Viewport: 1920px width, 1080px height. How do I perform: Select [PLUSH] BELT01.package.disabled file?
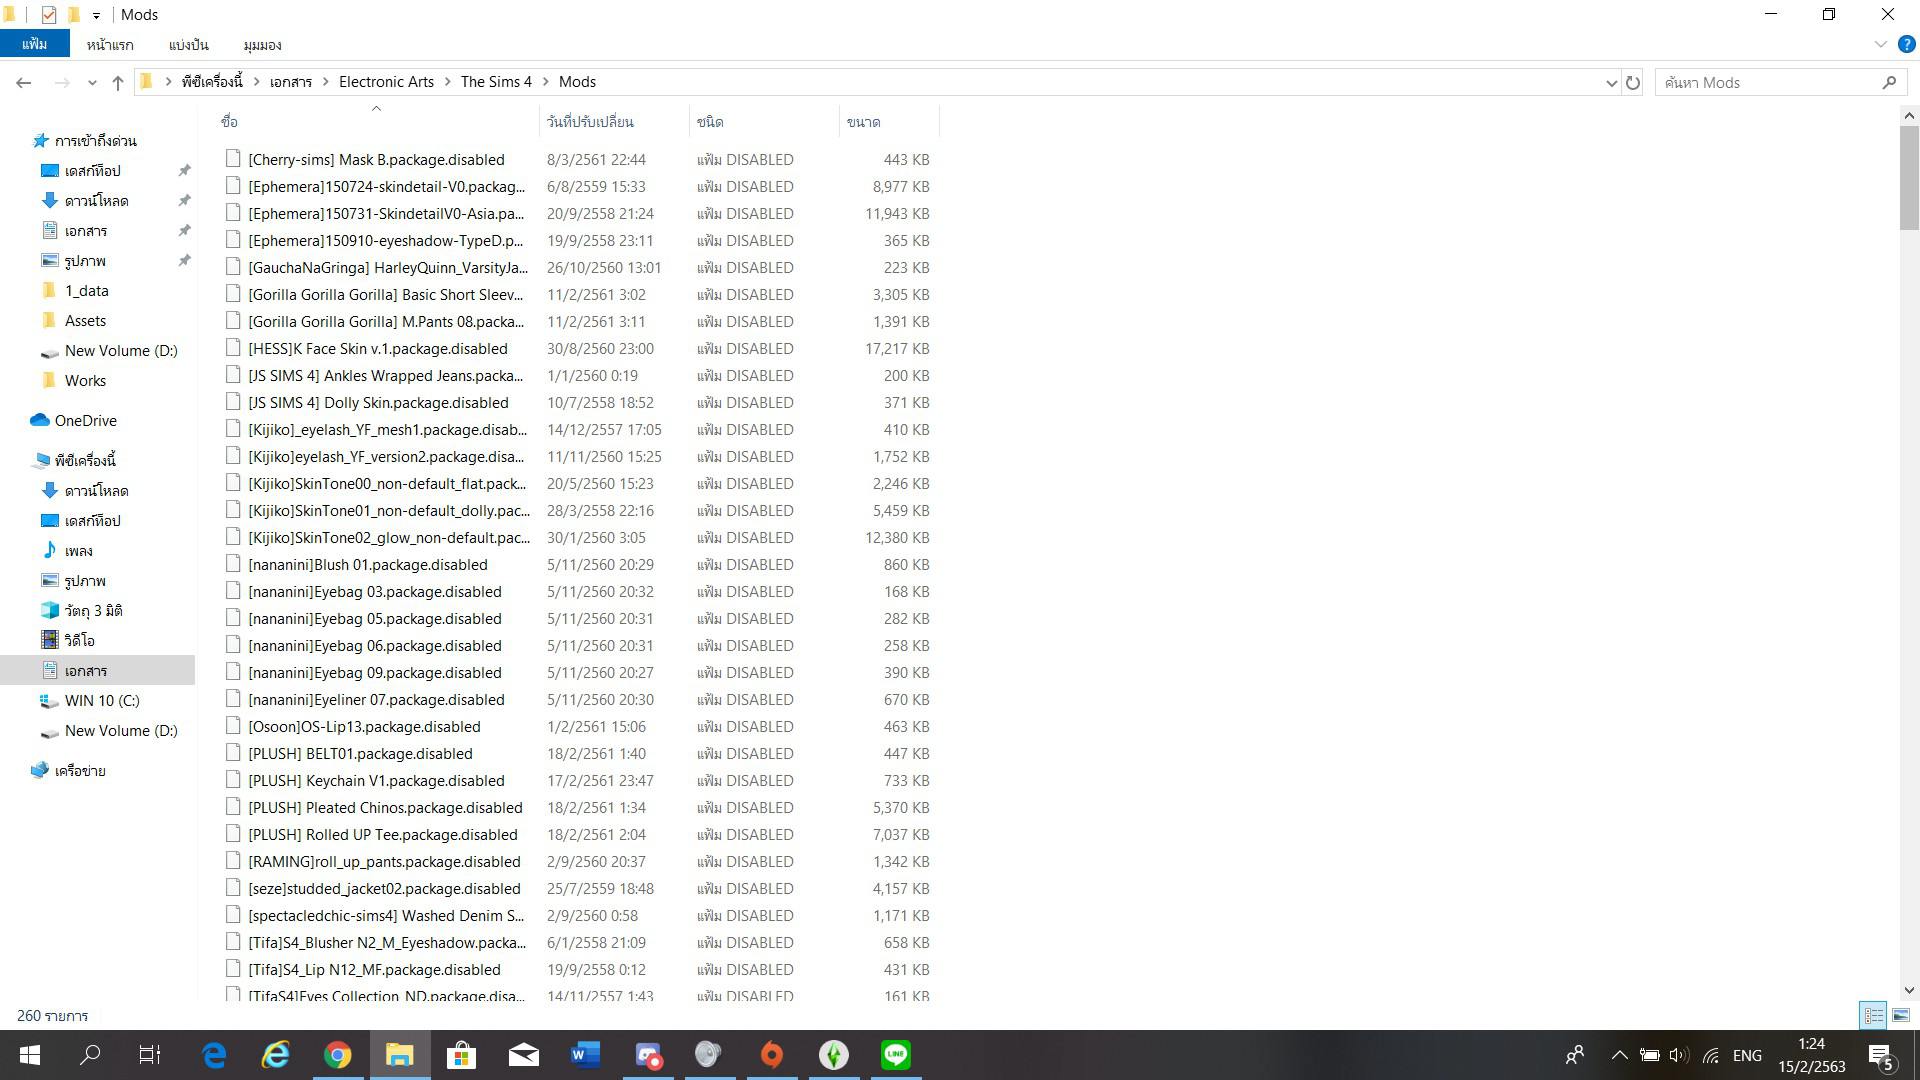(x=360, y=754)
